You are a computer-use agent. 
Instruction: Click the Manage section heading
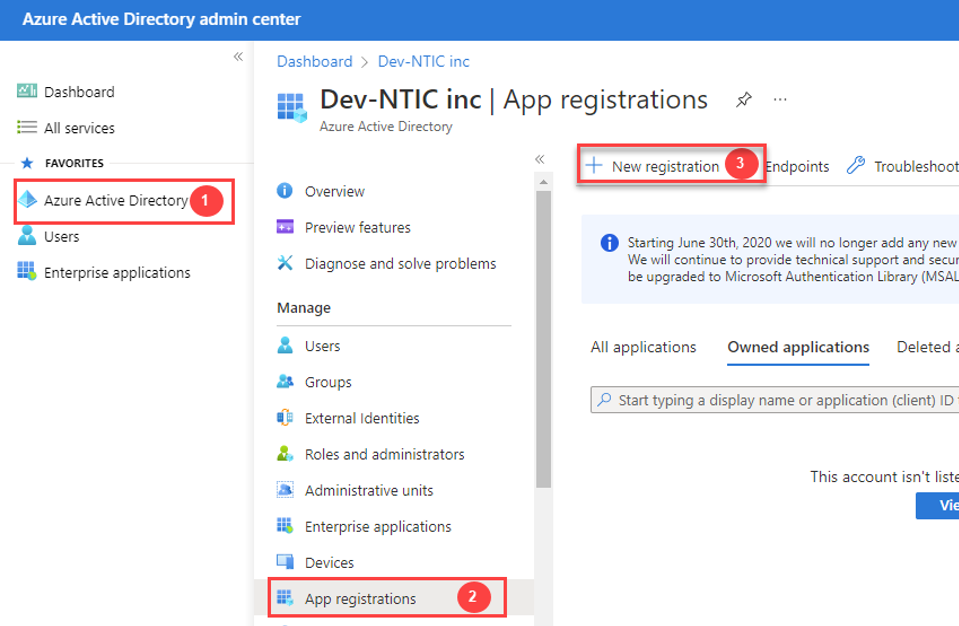tap(303, 307)
